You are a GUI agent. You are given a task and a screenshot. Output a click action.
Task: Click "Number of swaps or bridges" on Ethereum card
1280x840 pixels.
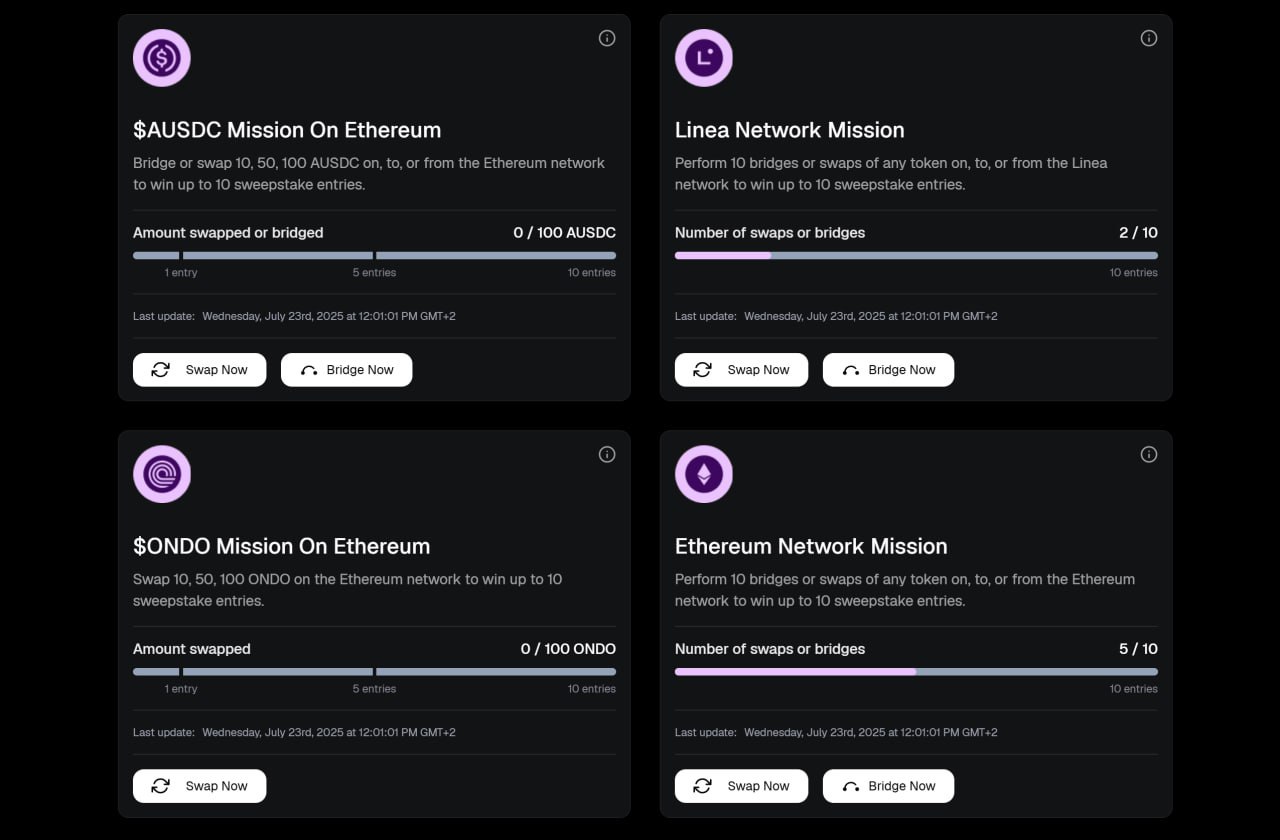770,649
